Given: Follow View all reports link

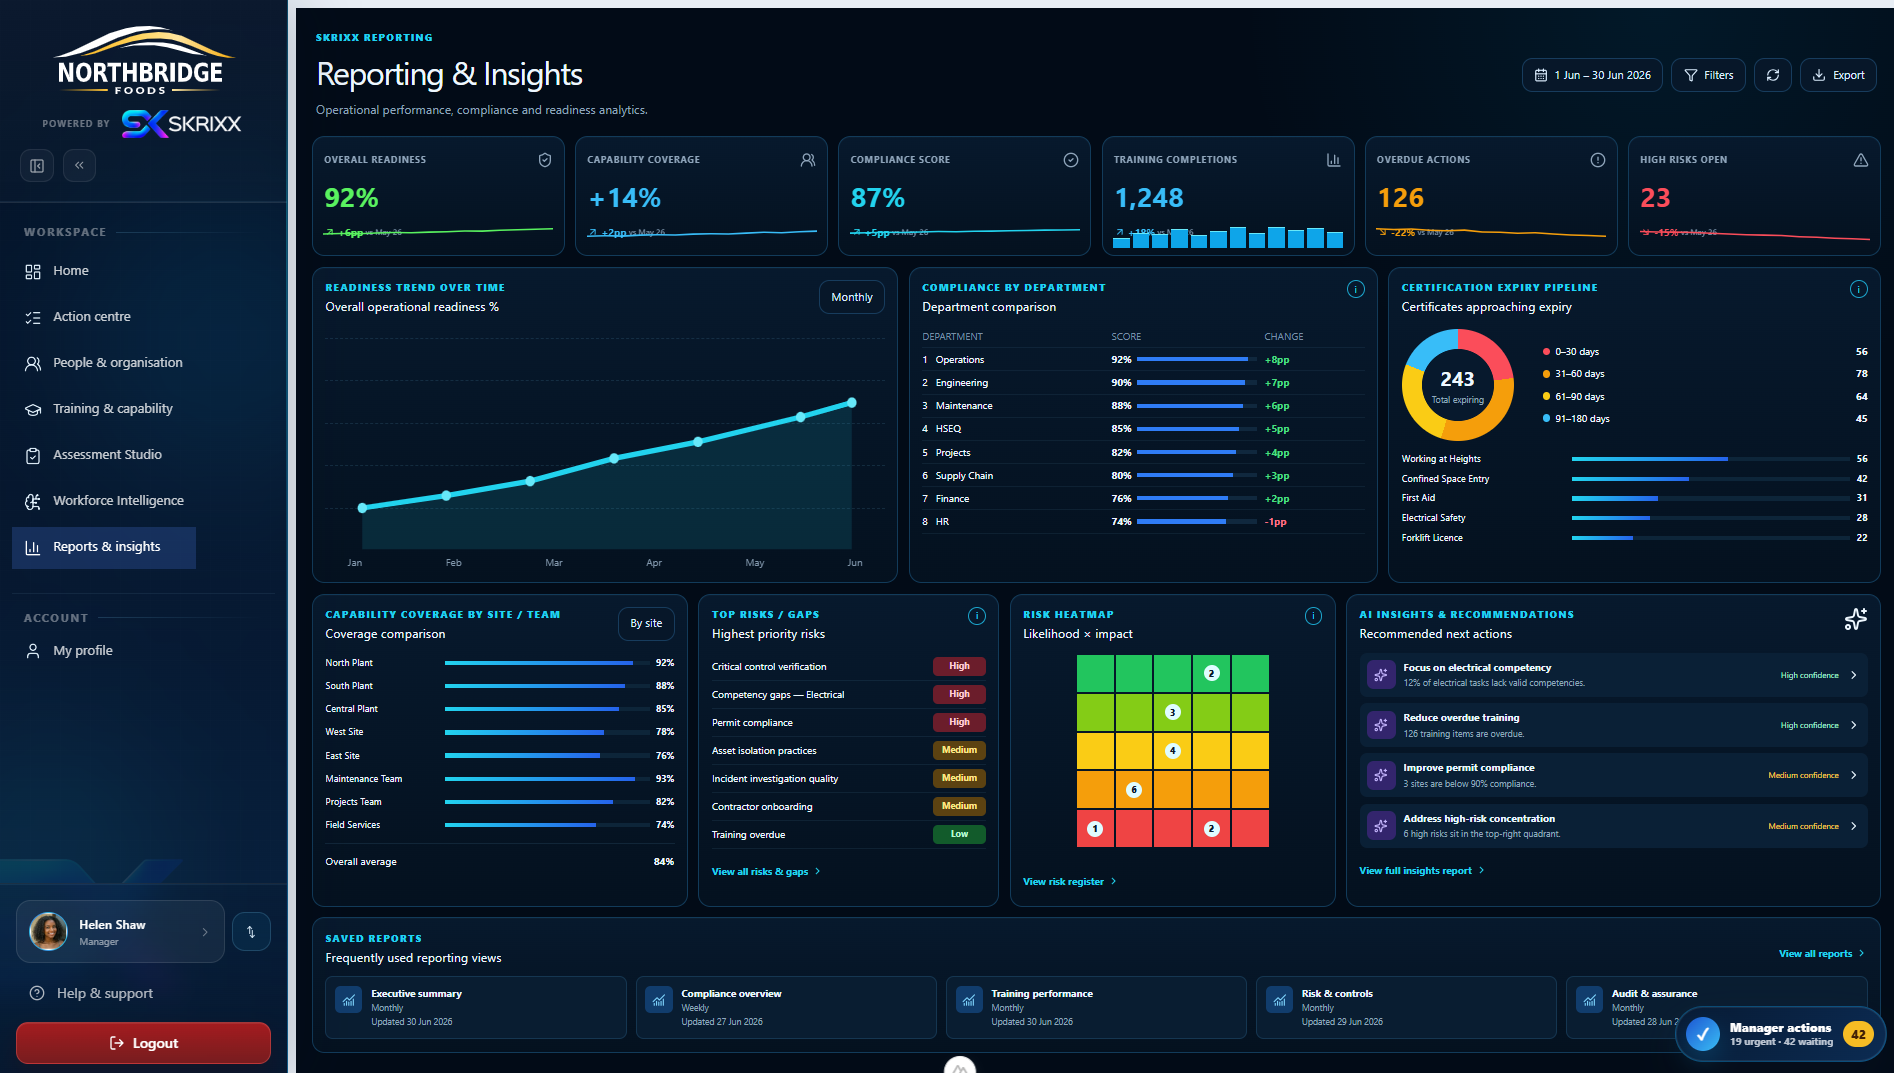Looking at the screenshot, I should [1822, 954].
